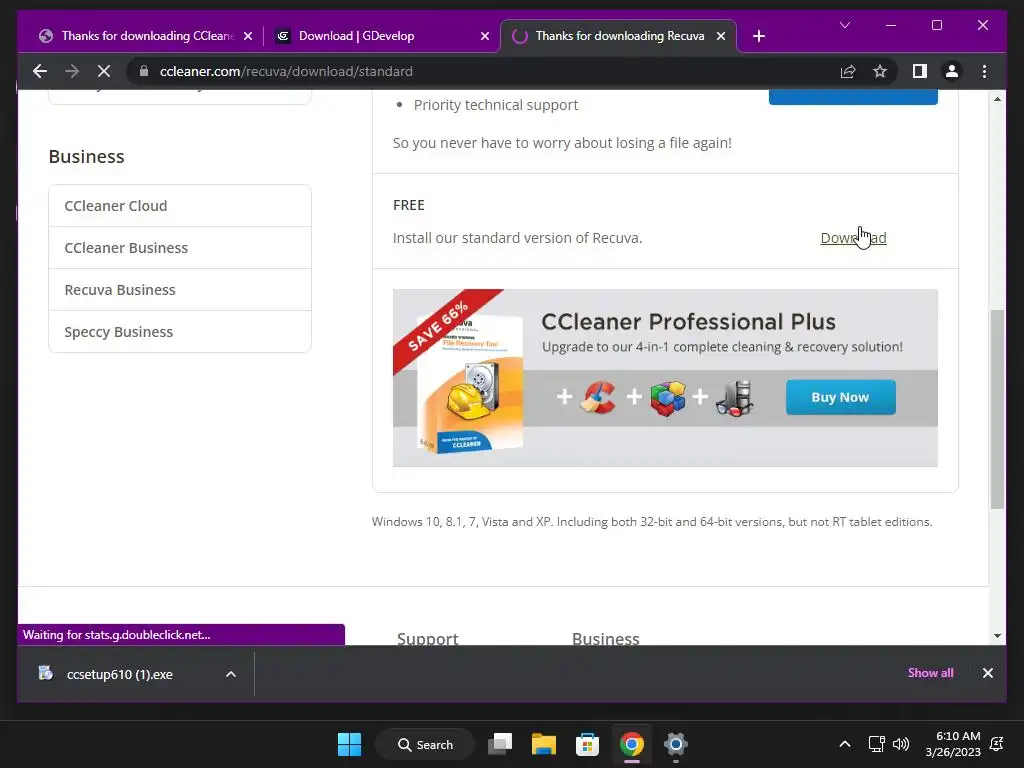Open the tab search dropdown chevron

844,25
